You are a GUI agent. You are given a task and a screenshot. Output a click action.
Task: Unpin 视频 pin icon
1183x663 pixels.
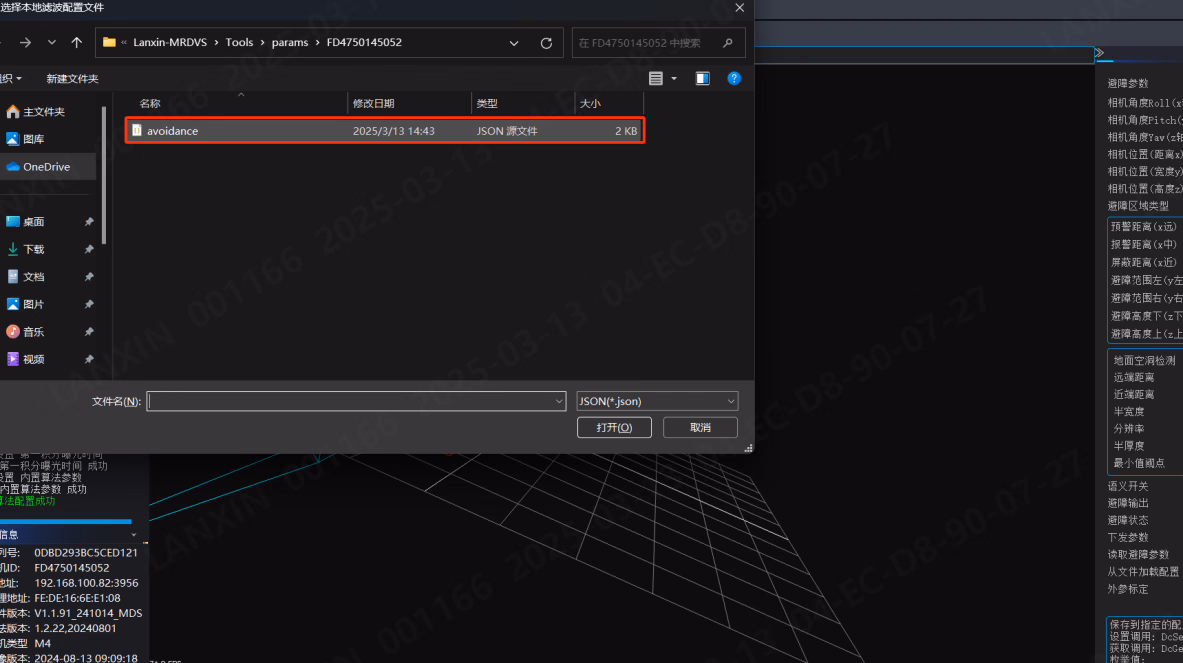[x=89, y=359]
